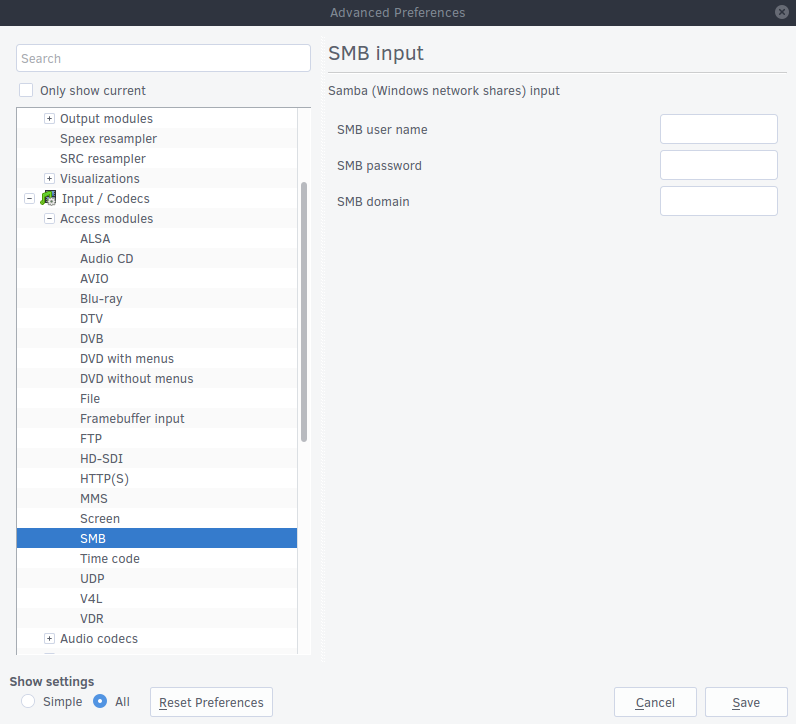The height and width of the screenshot is (724, 796).
Task: Click the Cancel button
Action: [655, 702]
